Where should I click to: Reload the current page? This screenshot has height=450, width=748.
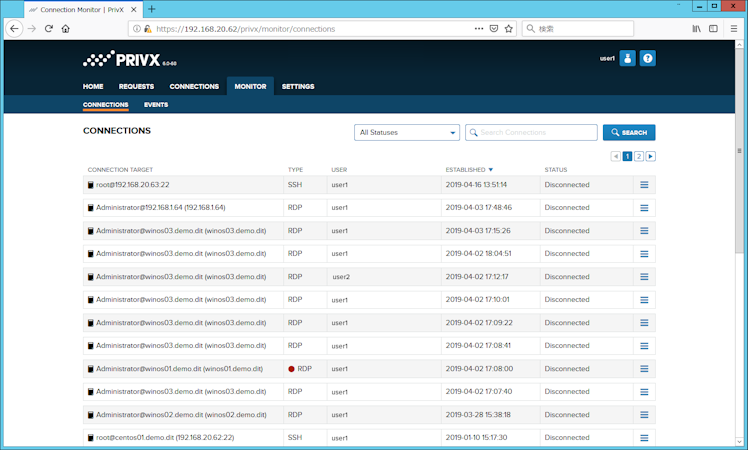click(x=49, y=29)
